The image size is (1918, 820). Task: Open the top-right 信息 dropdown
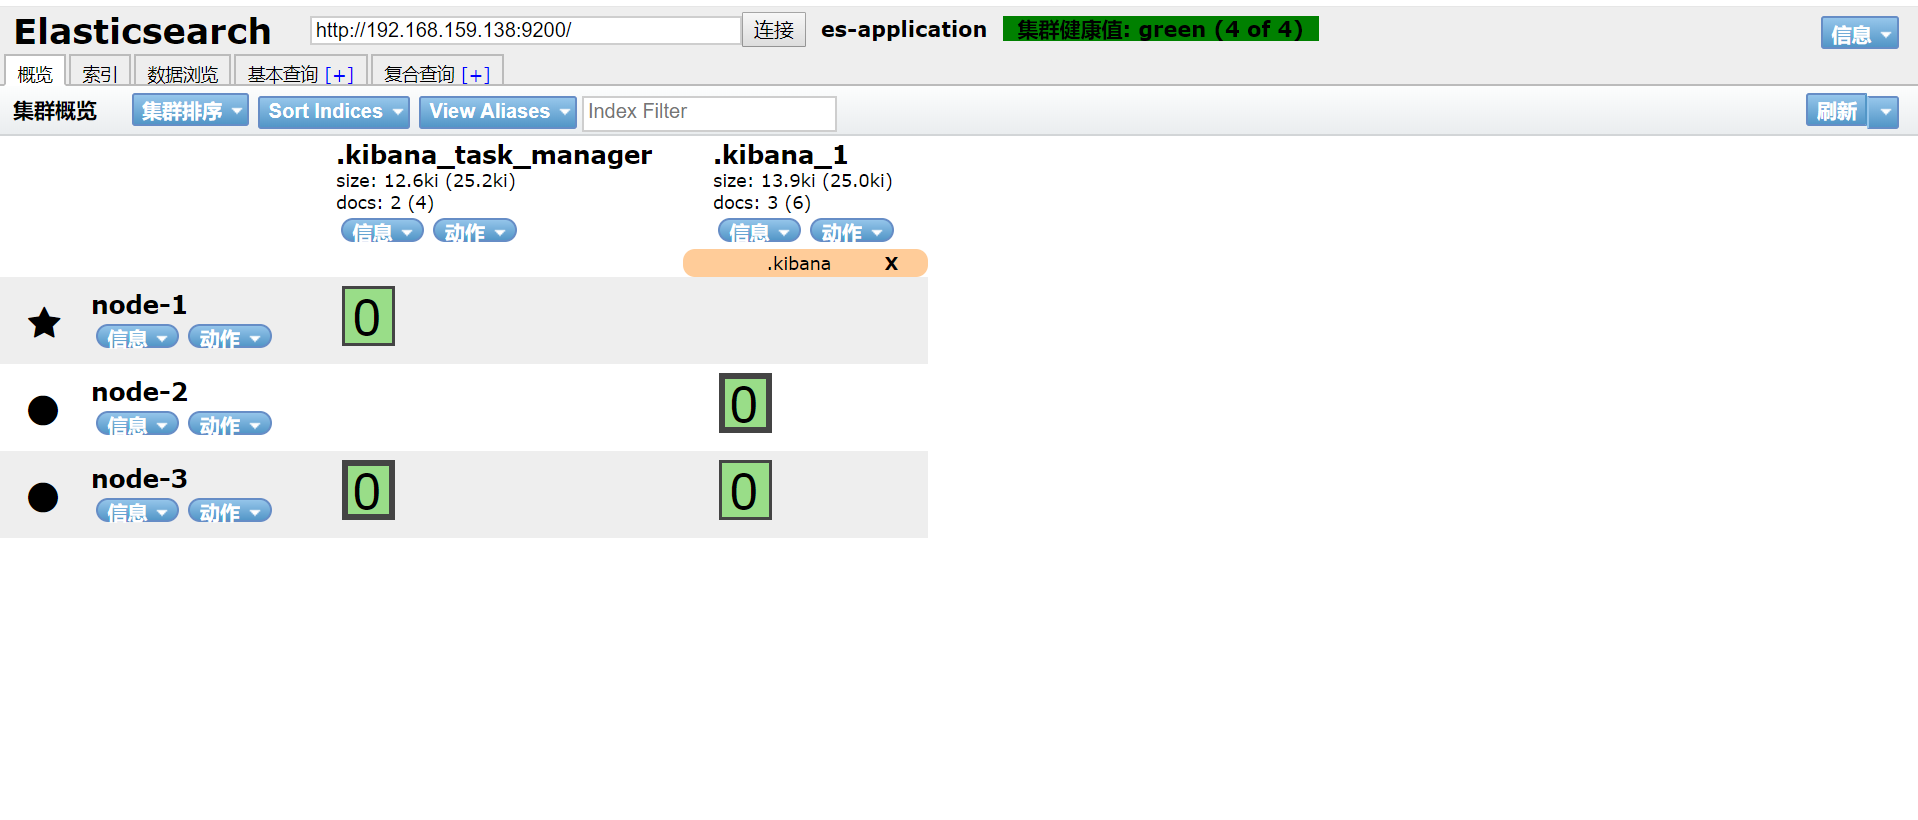pos(1859,33)
